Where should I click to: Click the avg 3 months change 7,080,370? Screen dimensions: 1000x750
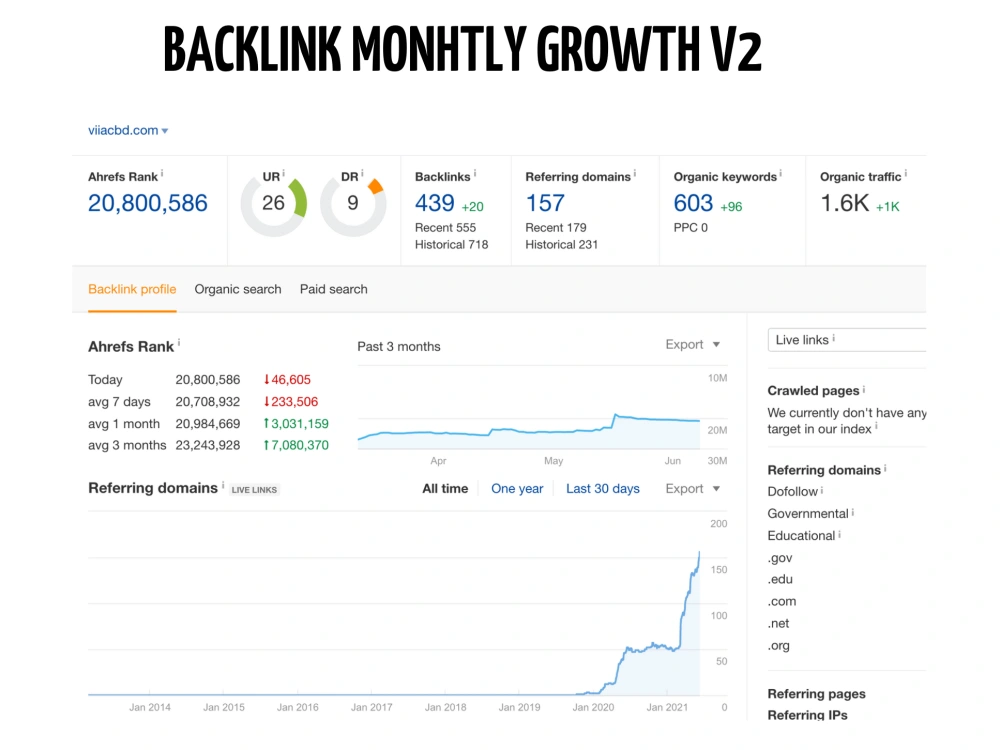coord(296,445)
